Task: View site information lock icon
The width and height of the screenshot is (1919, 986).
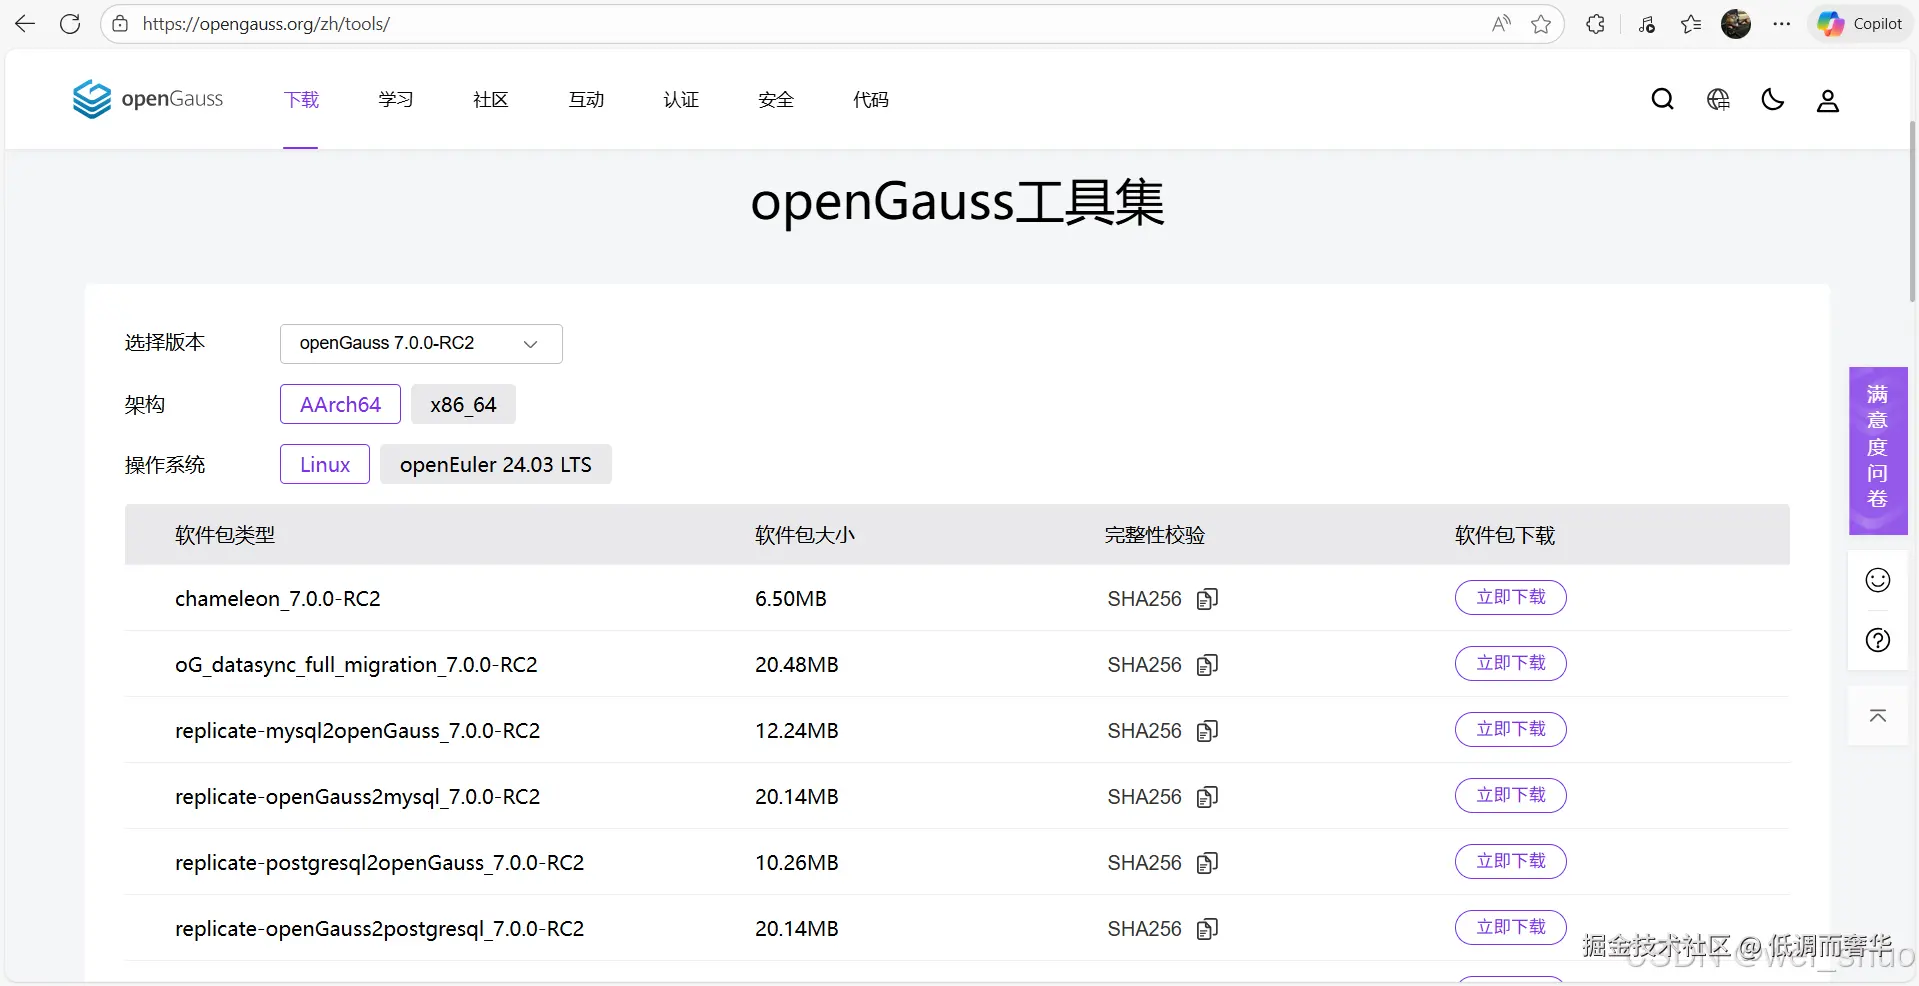Action: tap(120, 24)
